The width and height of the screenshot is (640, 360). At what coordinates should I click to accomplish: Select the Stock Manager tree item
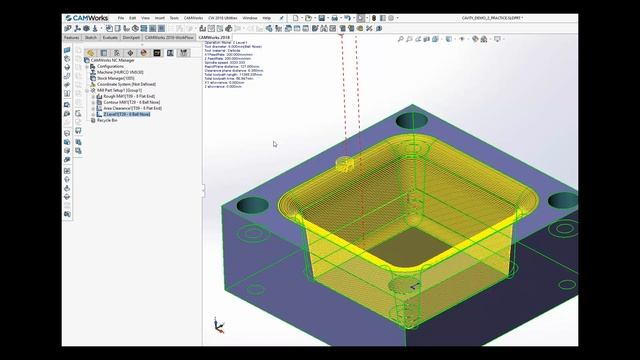116,78
